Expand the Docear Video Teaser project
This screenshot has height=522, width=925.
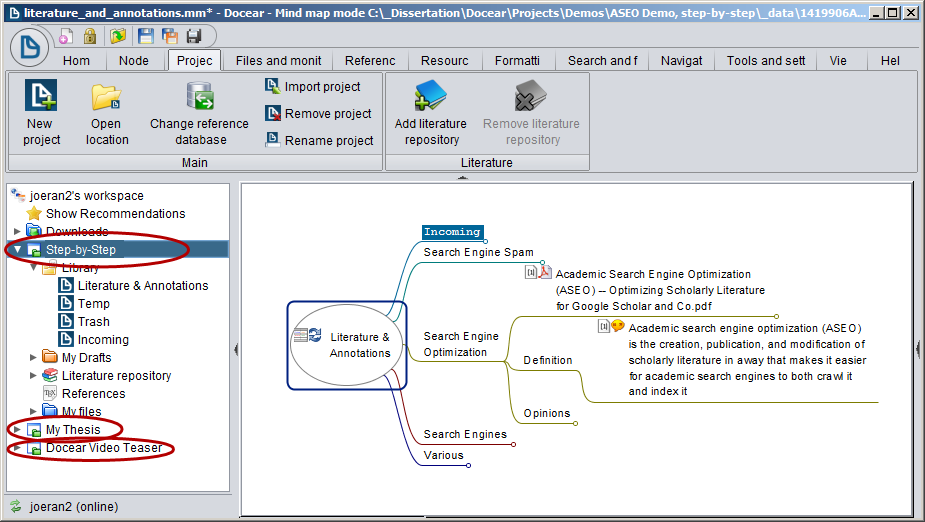pos(17,448)
